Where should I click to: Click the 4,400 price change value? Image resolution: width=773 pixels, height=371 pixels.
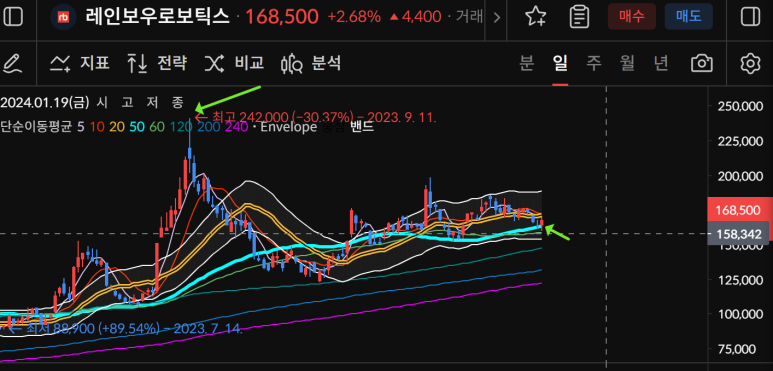click(422, 17)
